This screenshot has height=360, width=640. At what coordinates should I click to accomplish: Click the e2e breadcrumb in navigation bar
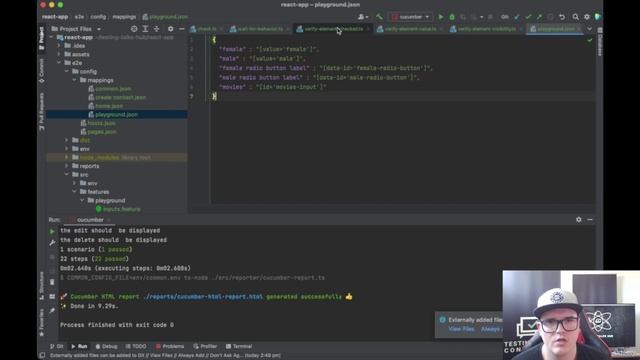(x=79, y=17)
